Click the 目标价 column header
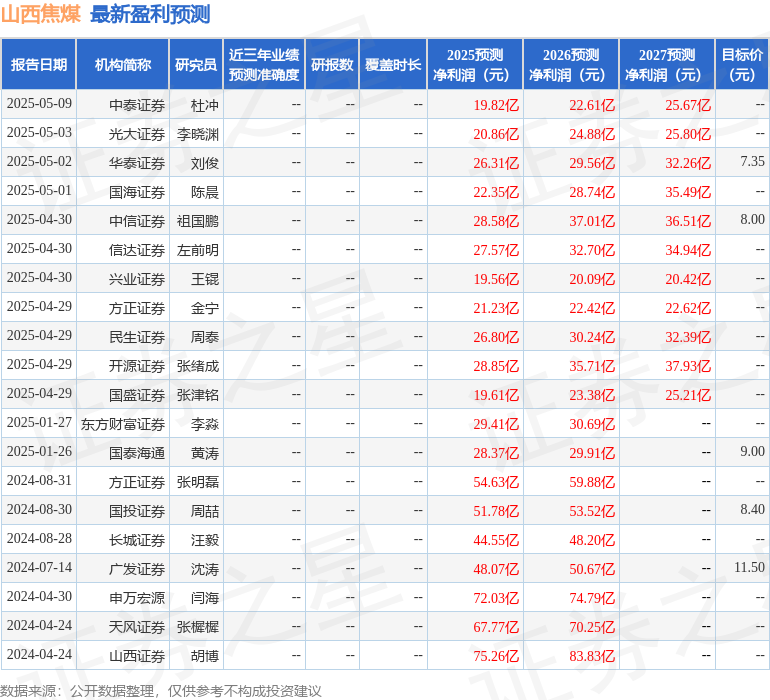The width and height of the screenshot is (770, 700). (x=742, y=65)
